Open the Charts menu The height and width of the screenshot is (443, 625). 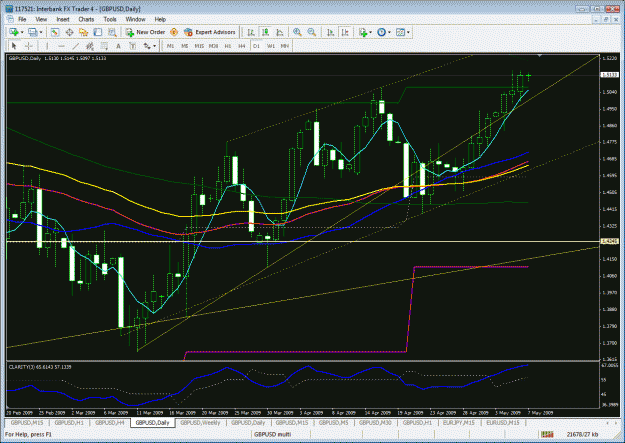click(x=86, y=19)
